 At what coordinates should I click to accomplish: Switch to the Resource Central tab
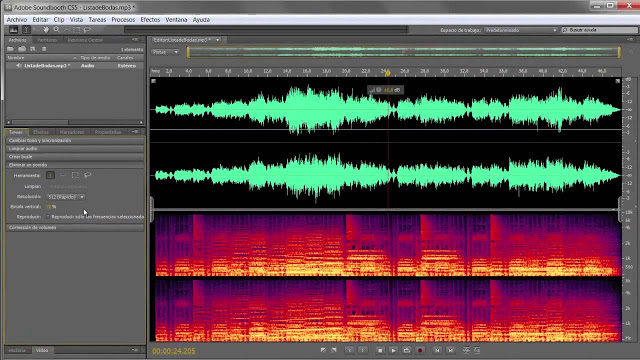(x=85, y=40)
